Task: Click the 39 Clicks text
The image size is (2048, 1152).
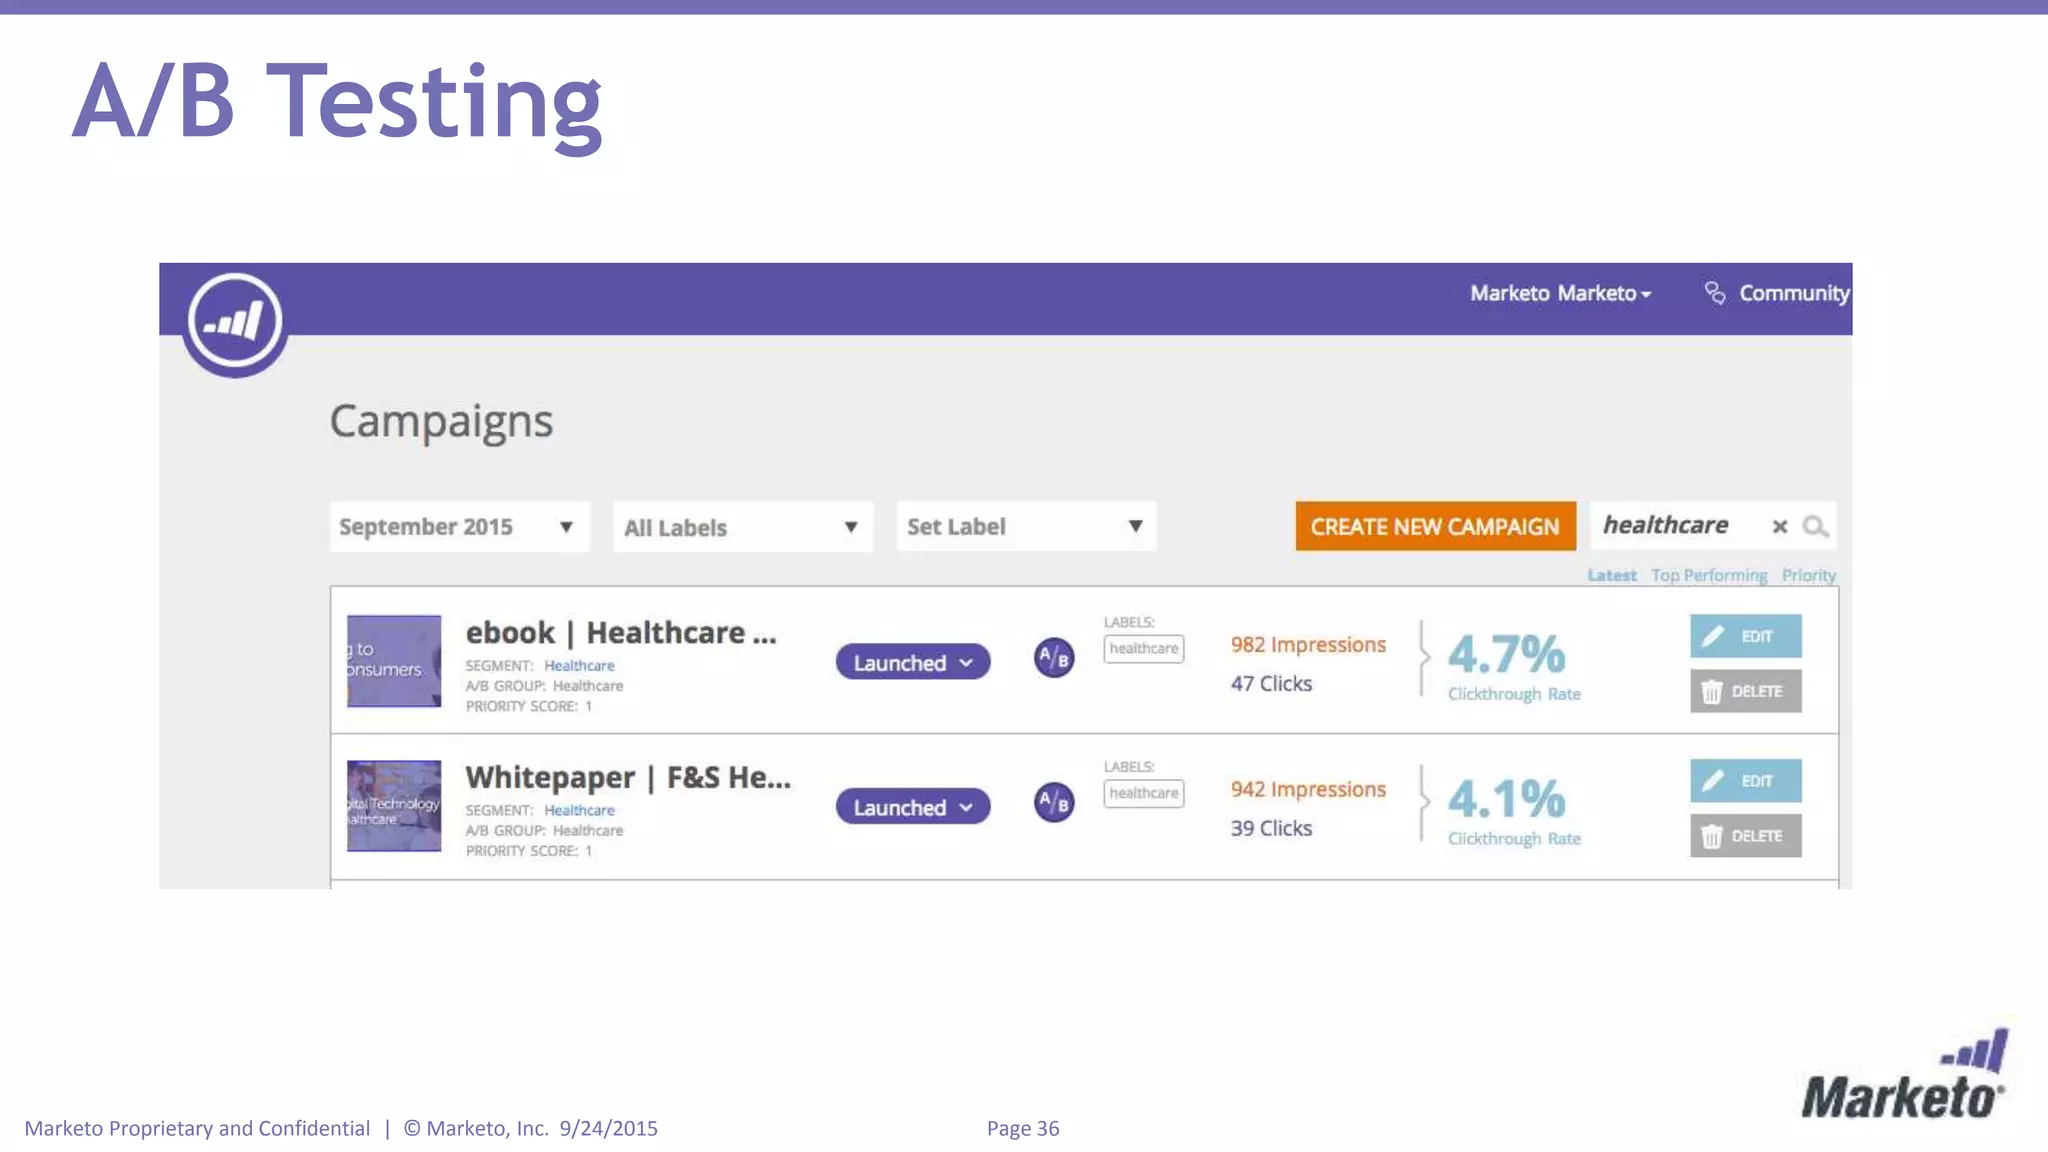Action: pyautogui.click(x=1271, y=829)
